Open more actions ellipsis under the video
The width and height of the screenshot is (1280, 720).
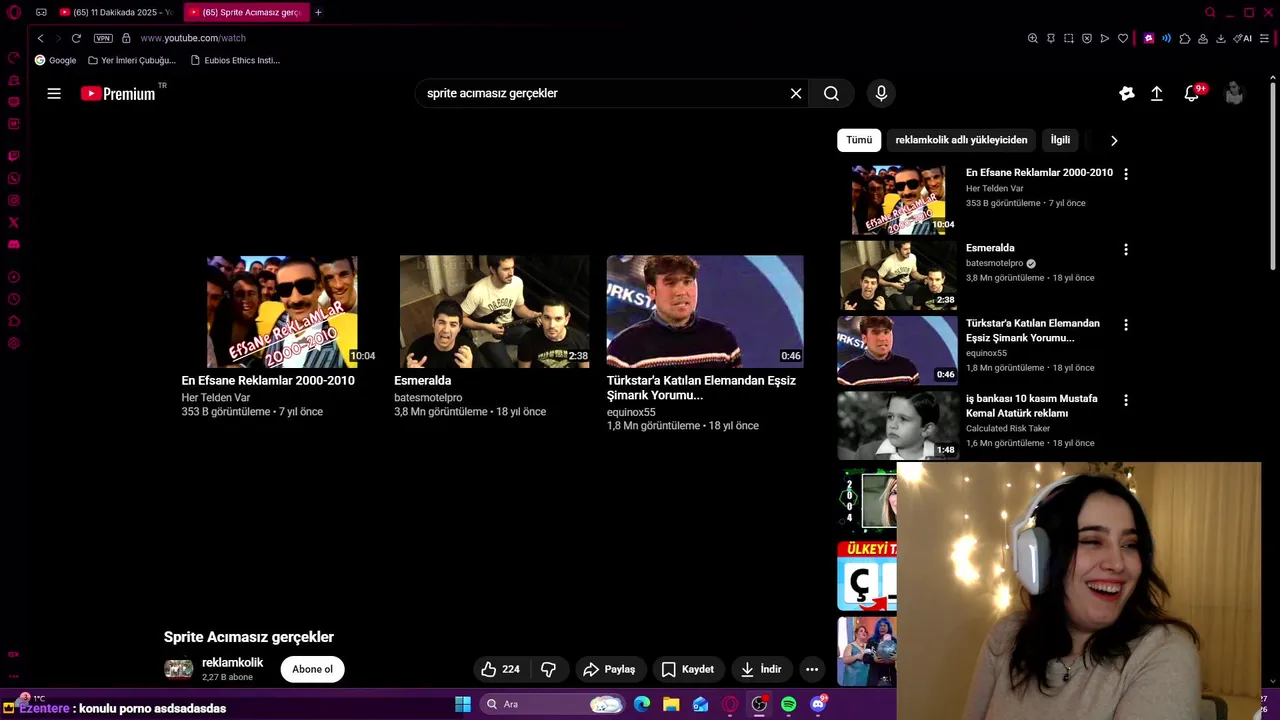(x=812, y=669)
